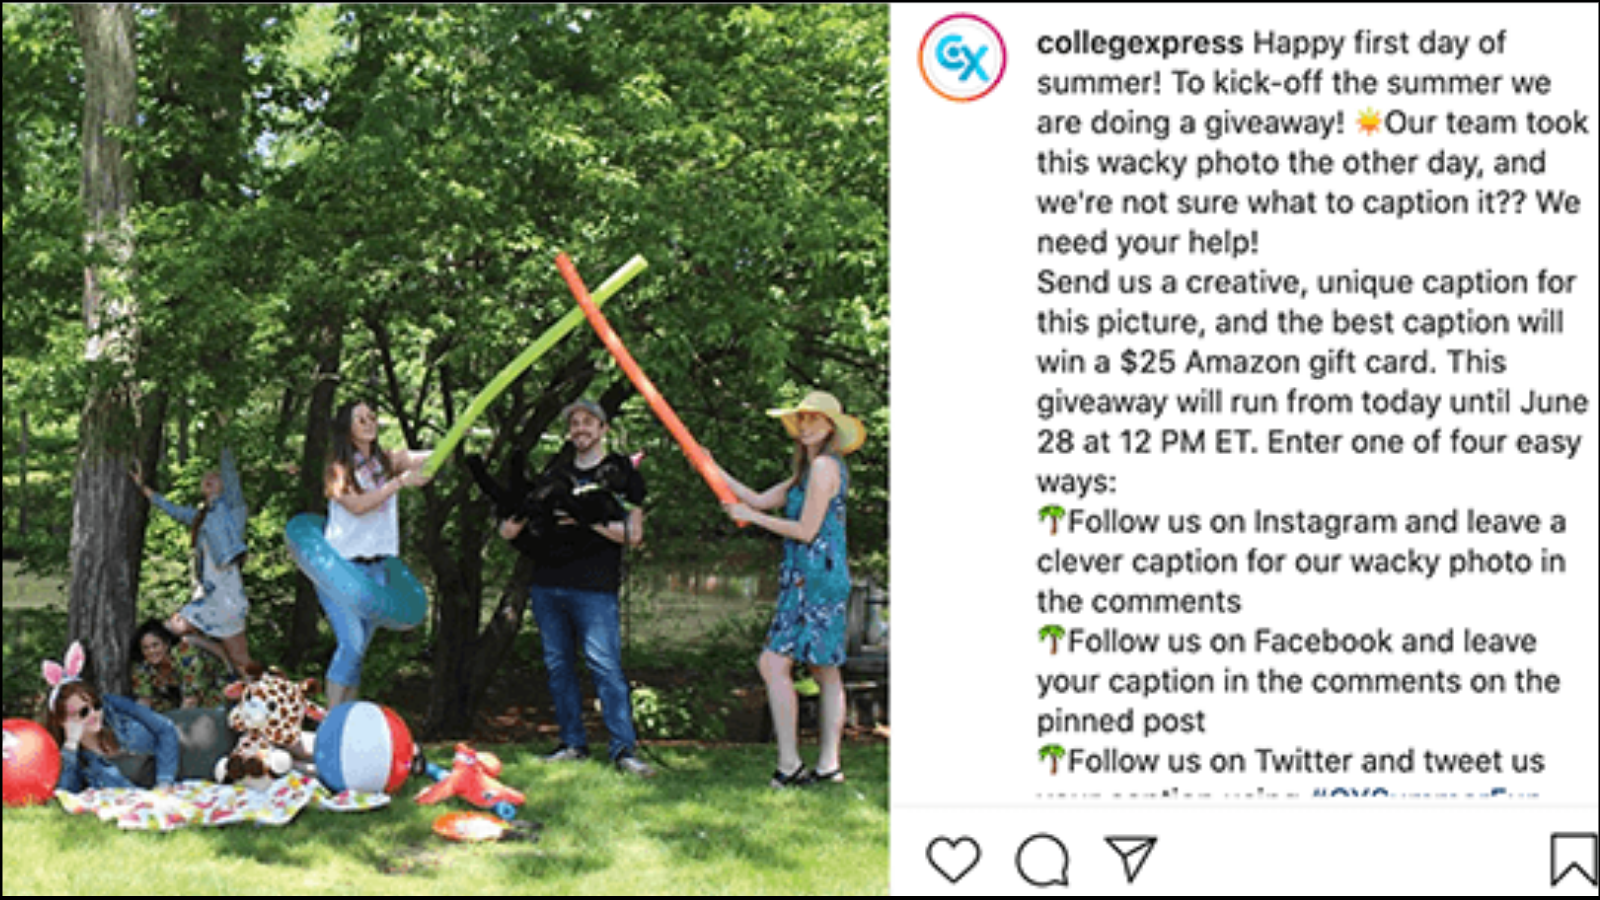Click palm tree emoji before Facebook line
1600x900 pixels.
[x=1051, y=640]
